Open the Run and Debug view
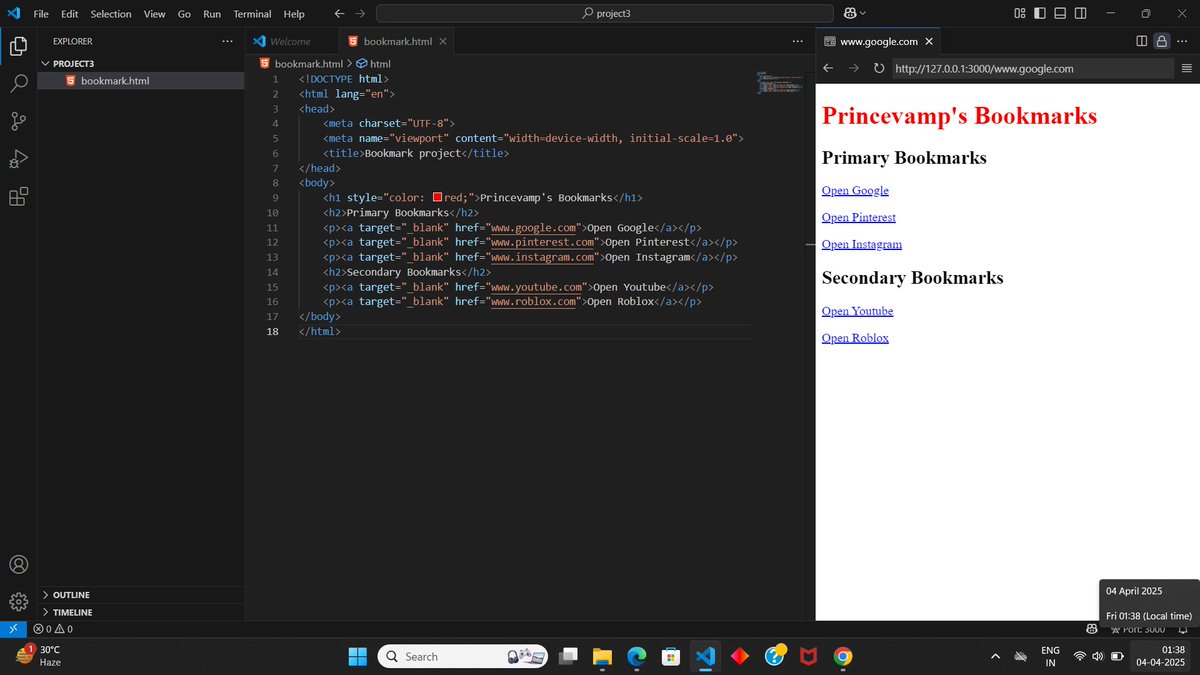The image size is (1200, 675). pos(18,159)
